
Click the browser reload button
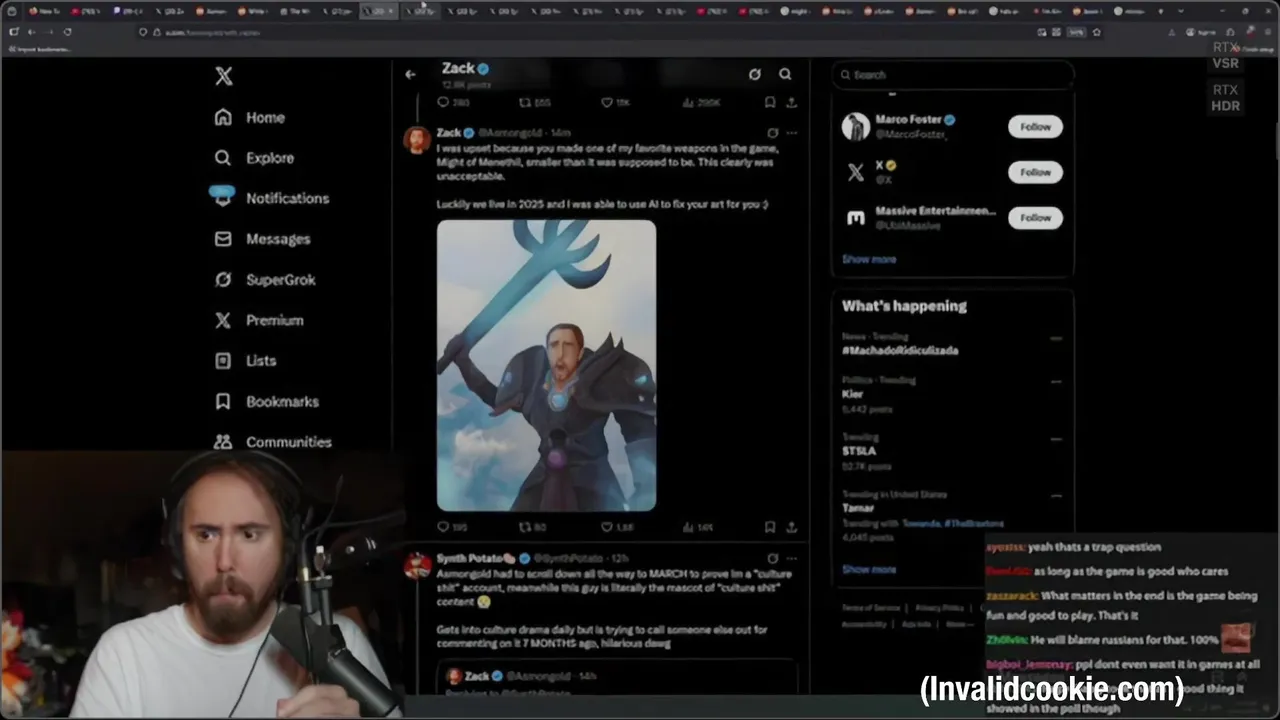(x=68, y=32)
